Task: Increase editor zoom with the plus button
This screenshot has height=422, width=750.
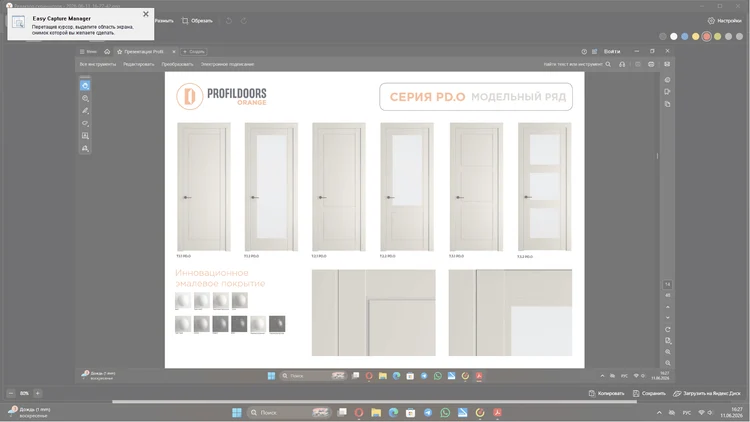Action: pos(38,393)
